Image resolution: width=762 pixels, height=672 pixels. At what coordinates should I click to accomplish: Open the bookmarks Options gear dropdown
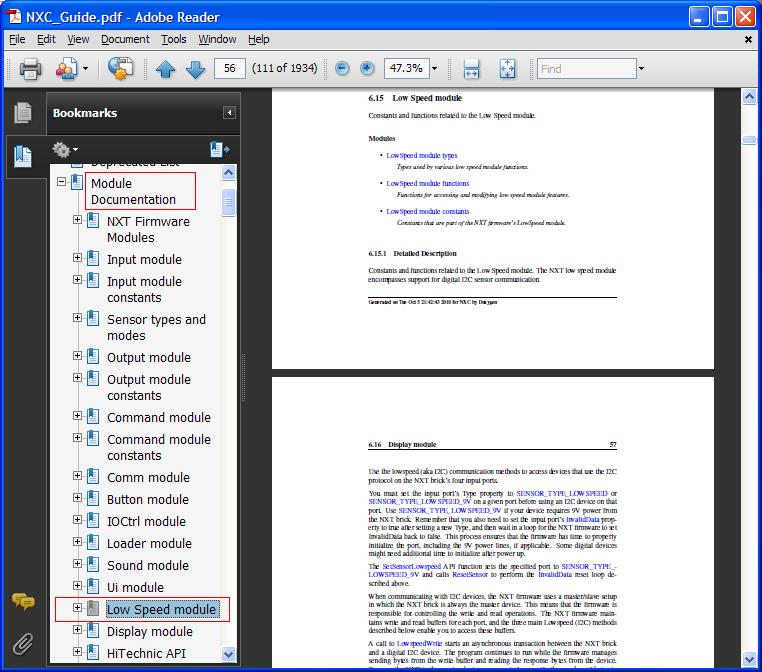pyautogui.click(x=64, y=150)
